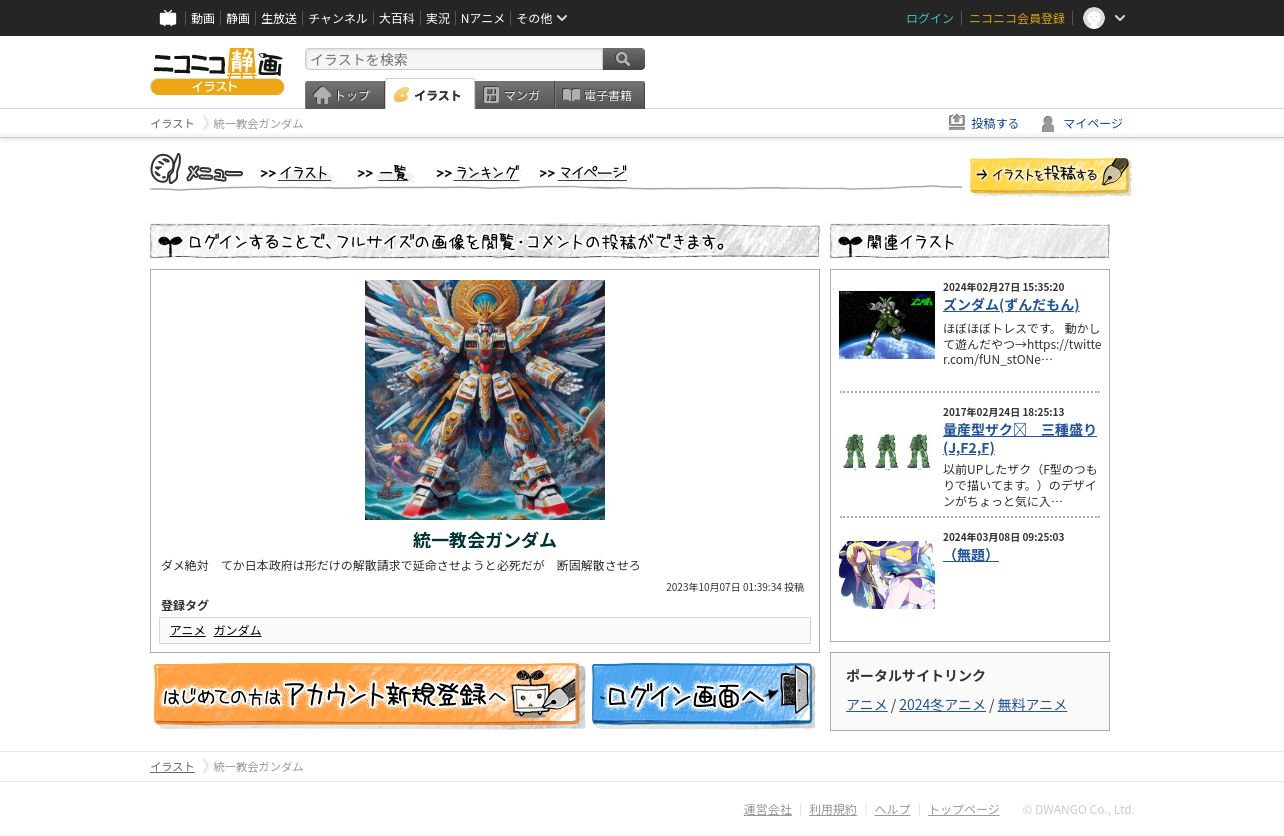Expand the その他 dropdown
The image size is (1284, 836).
[x=542, y=18]
